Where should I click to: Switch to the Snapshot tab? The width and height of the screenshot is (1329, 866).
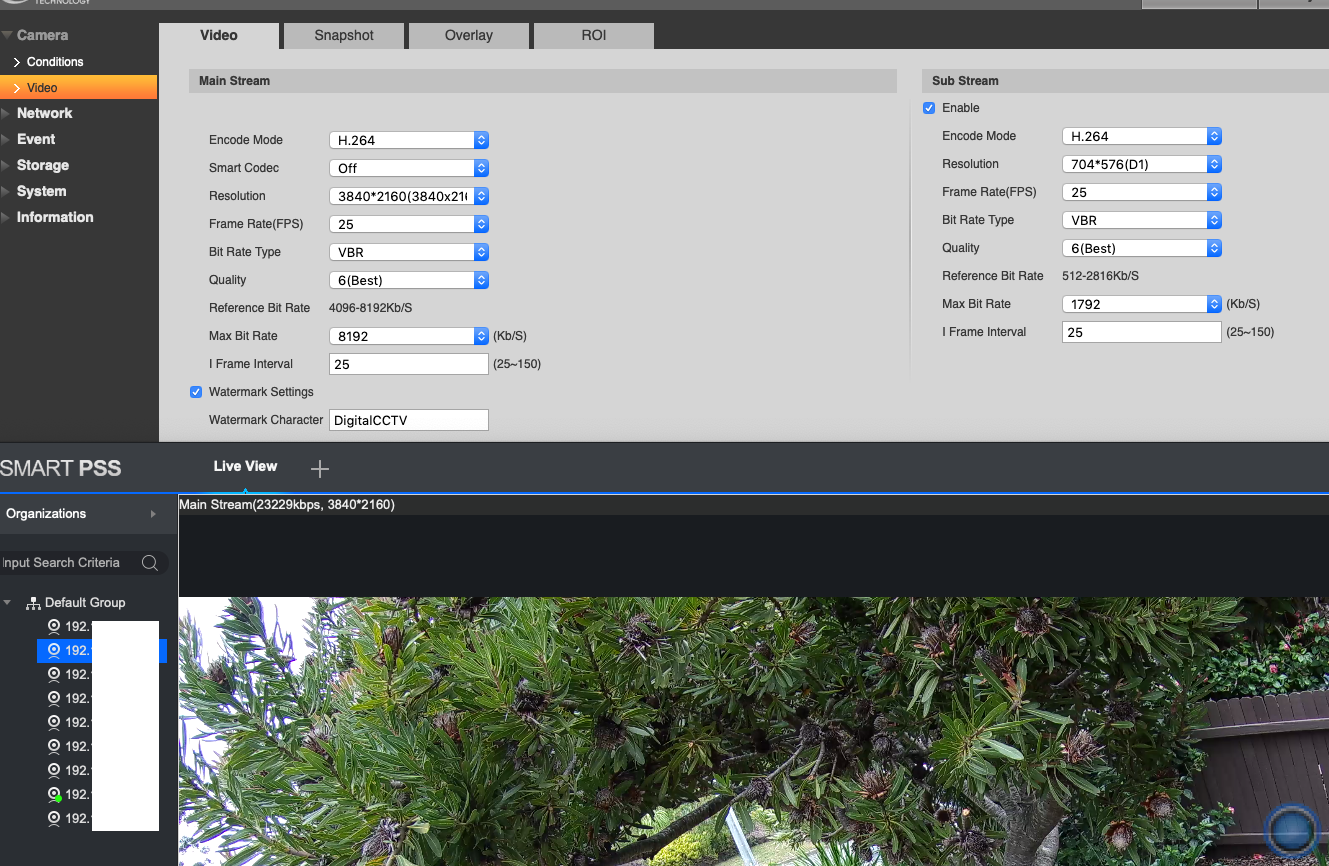pyautogui.click(x=344, y=35)
